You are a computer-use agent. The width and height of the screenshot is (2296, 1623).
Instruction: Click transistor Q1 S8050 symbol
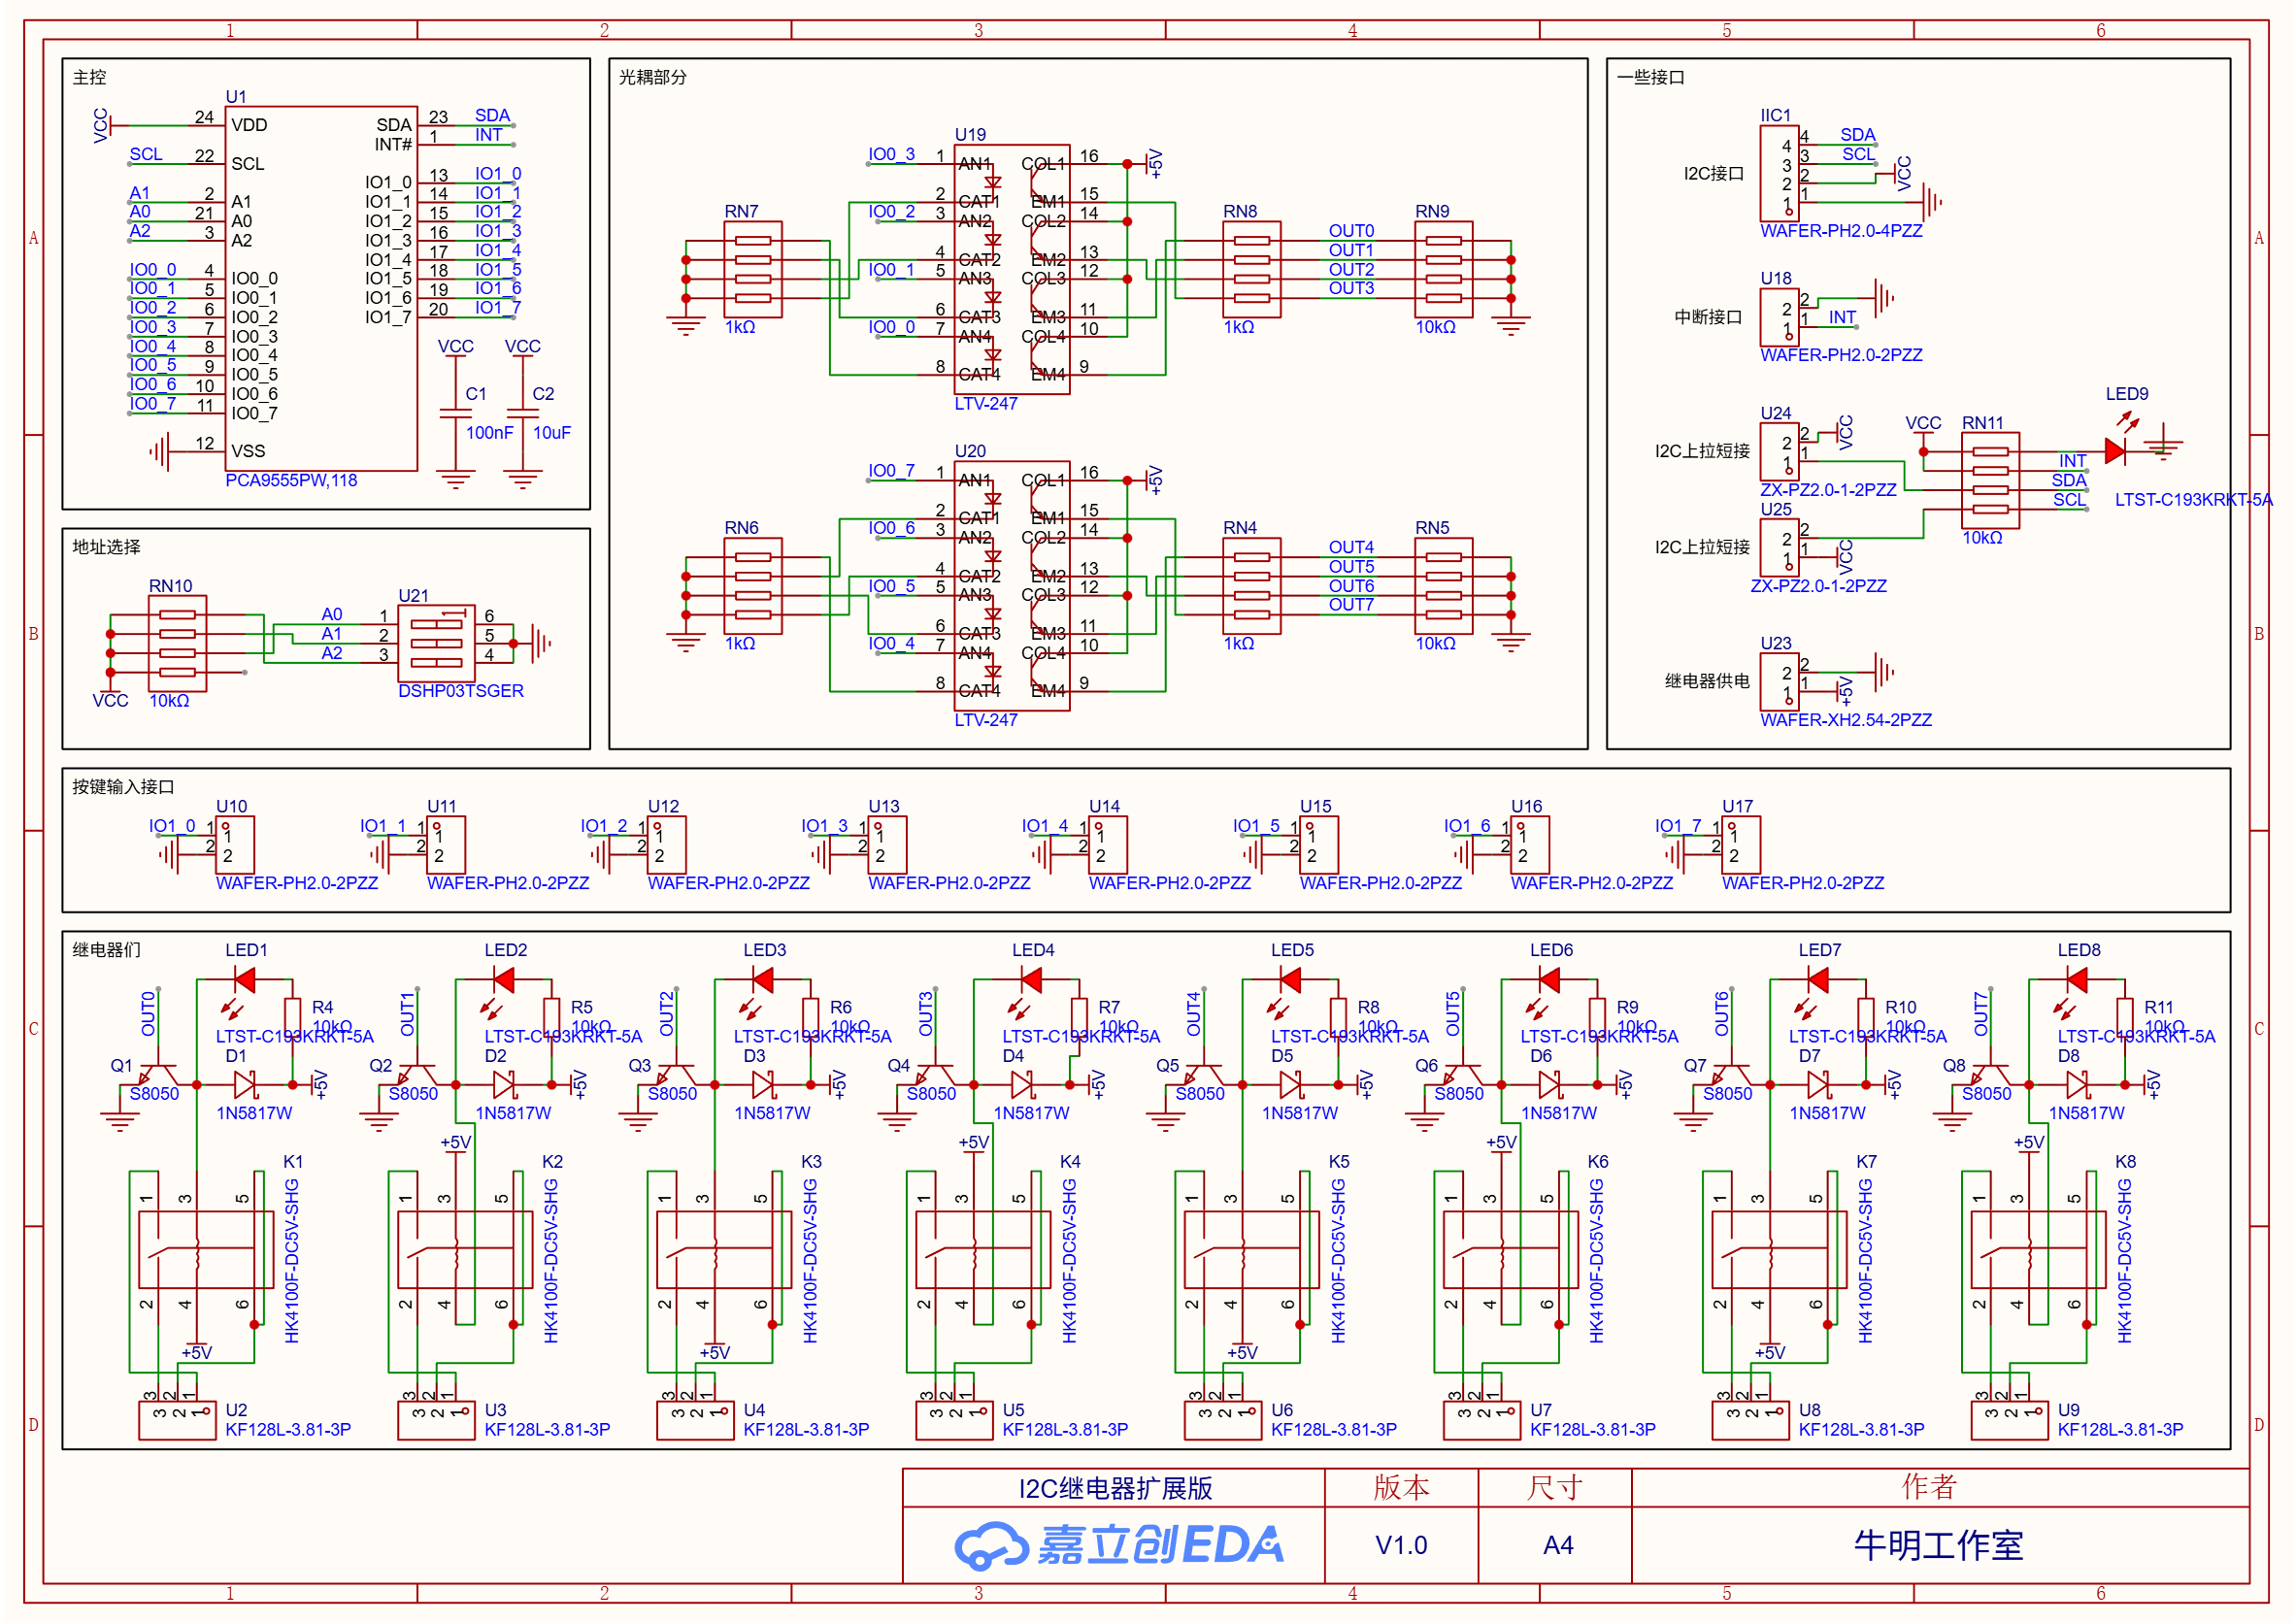[x=157, y=1076]
